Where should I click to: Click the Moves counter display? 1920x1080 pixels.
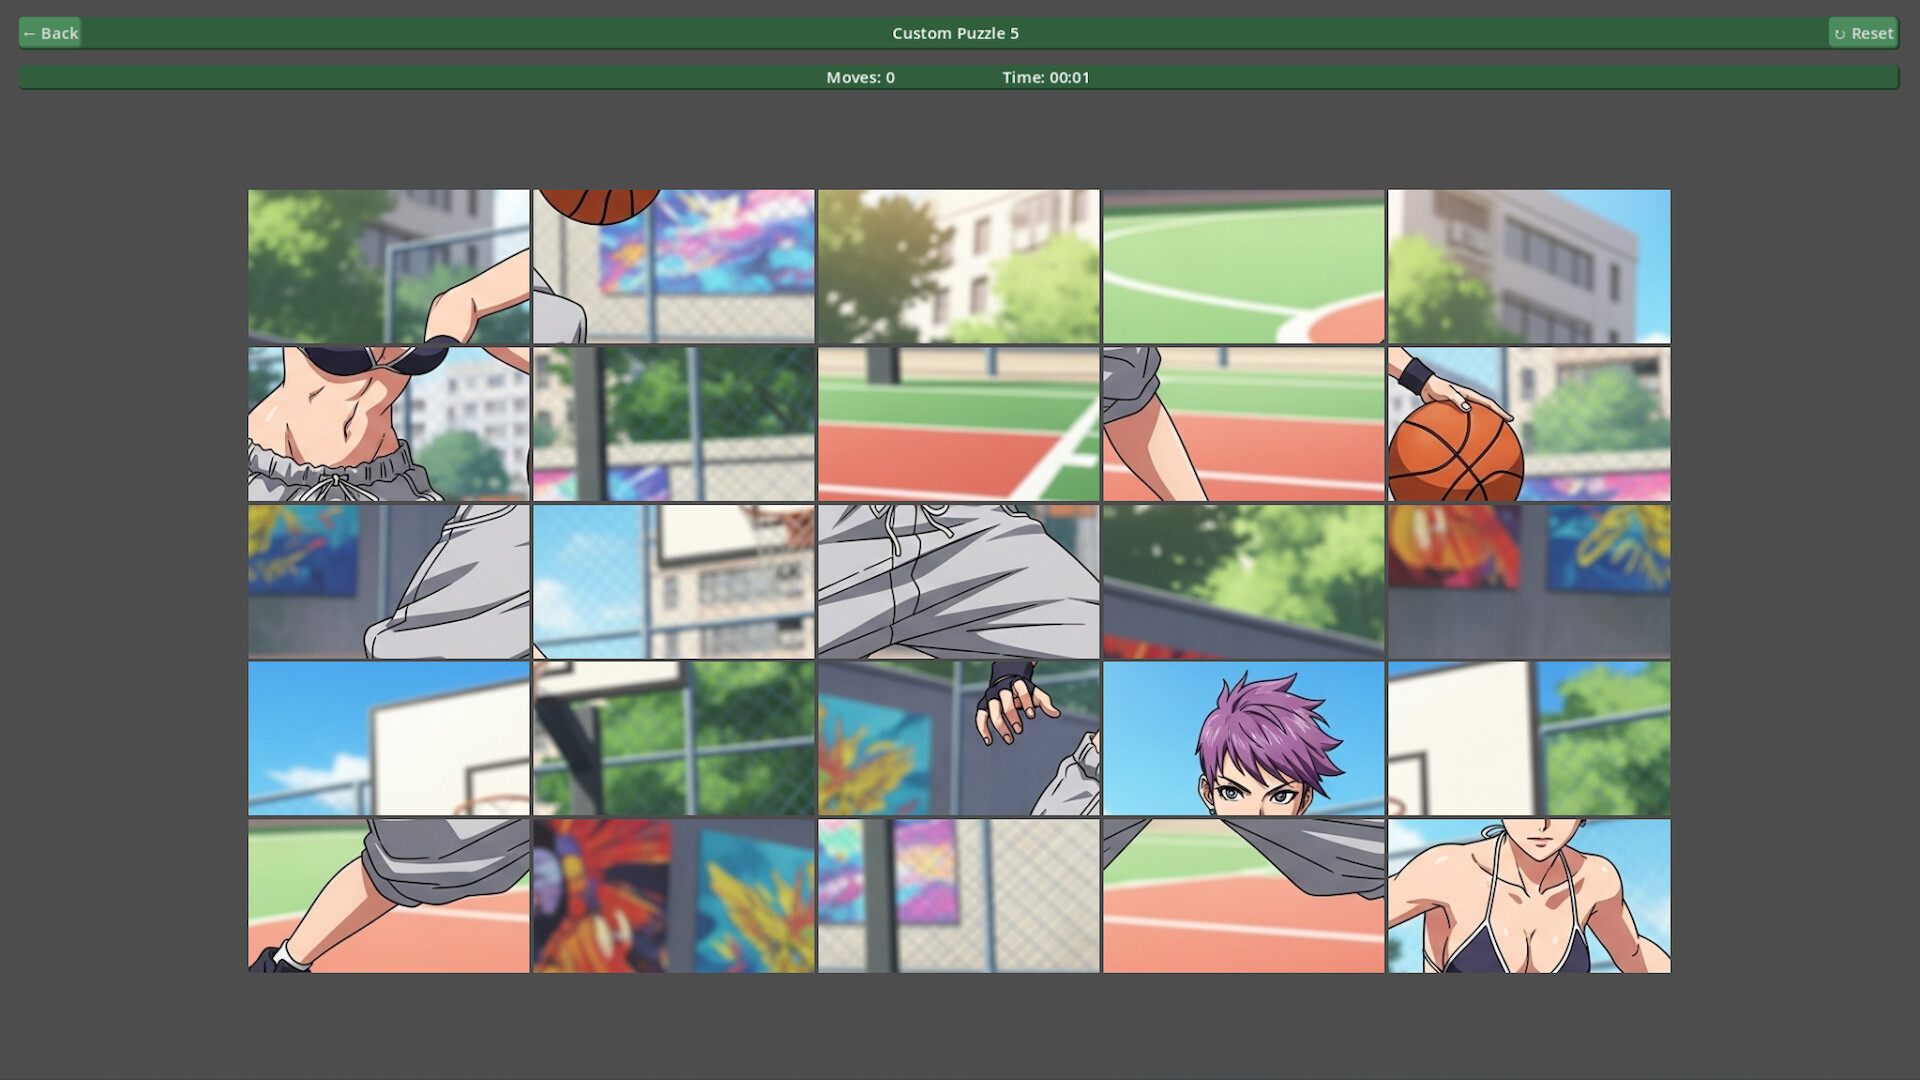[x=859, y=77]
